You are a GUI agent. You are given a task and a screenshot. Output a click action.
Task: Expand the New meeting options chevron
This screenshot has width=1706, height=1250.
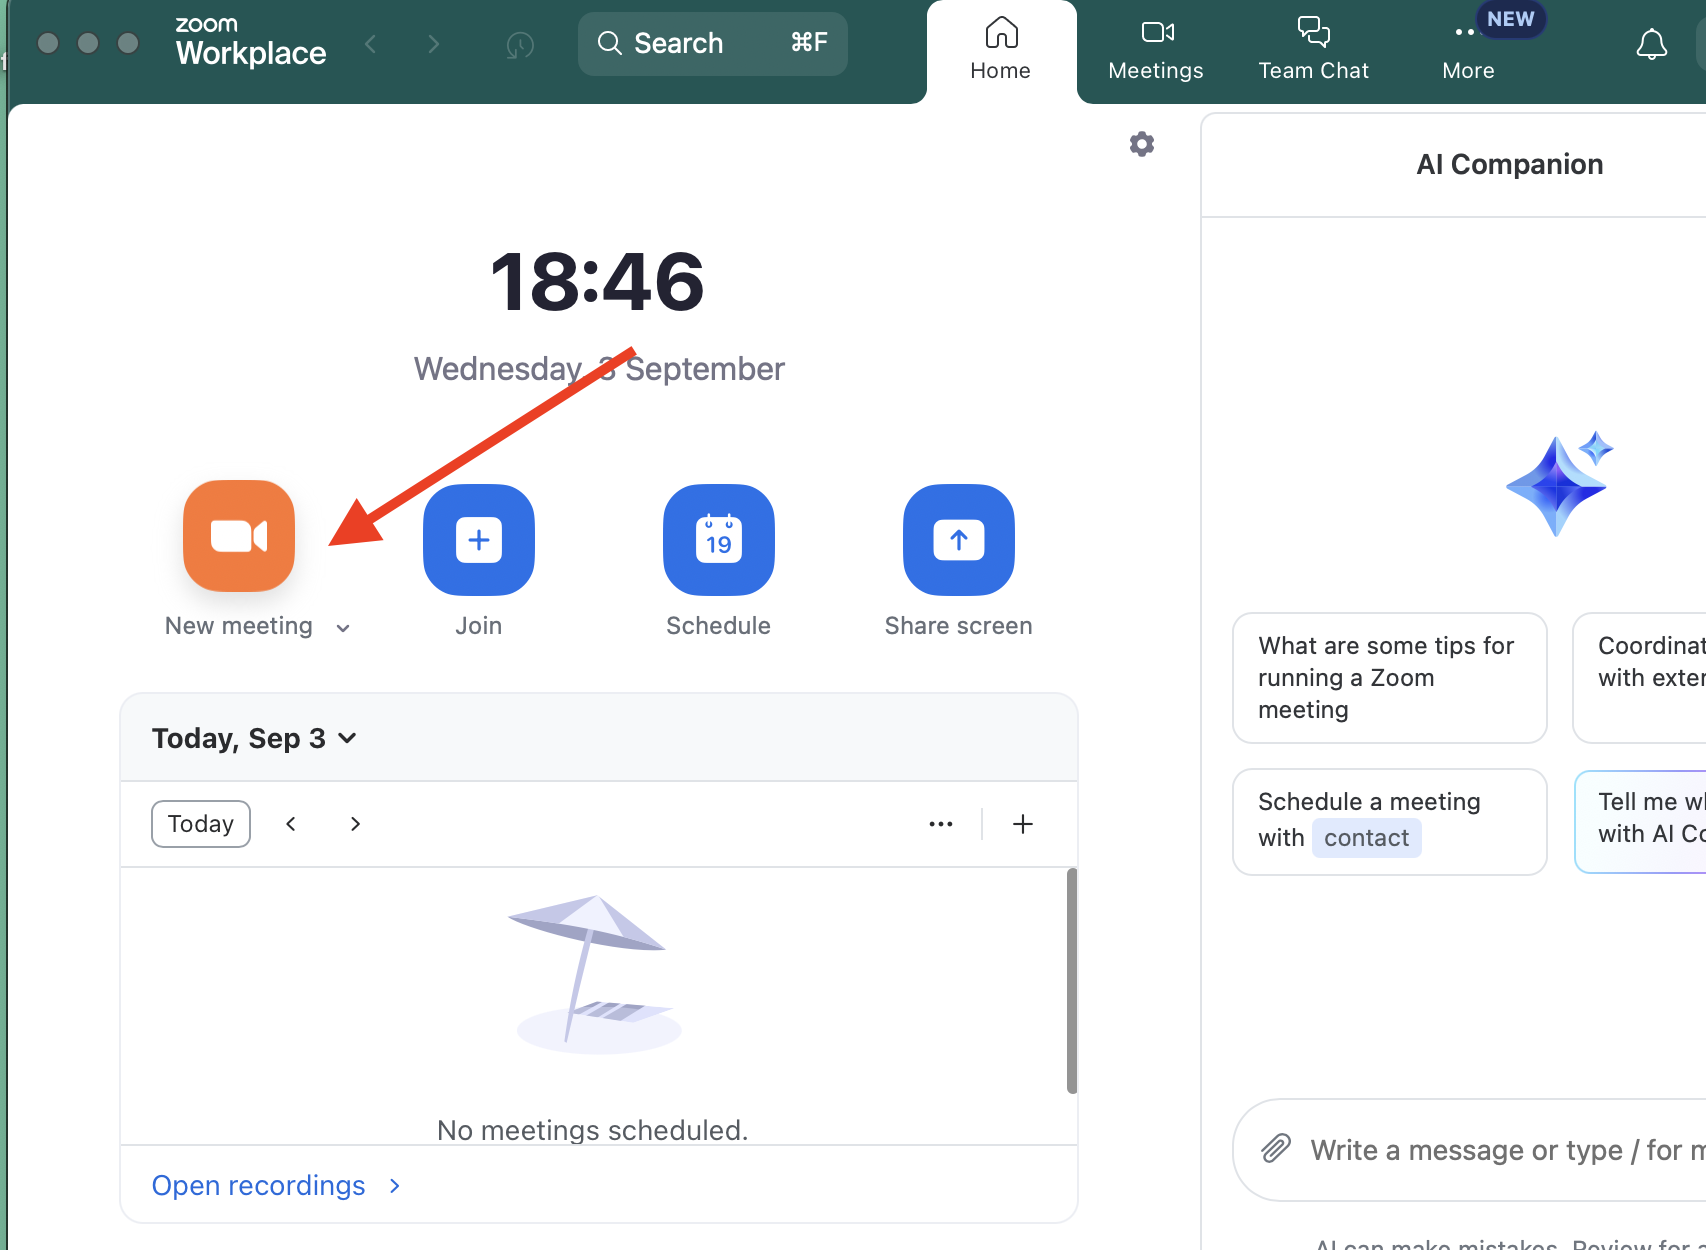(x=343, y=628)
